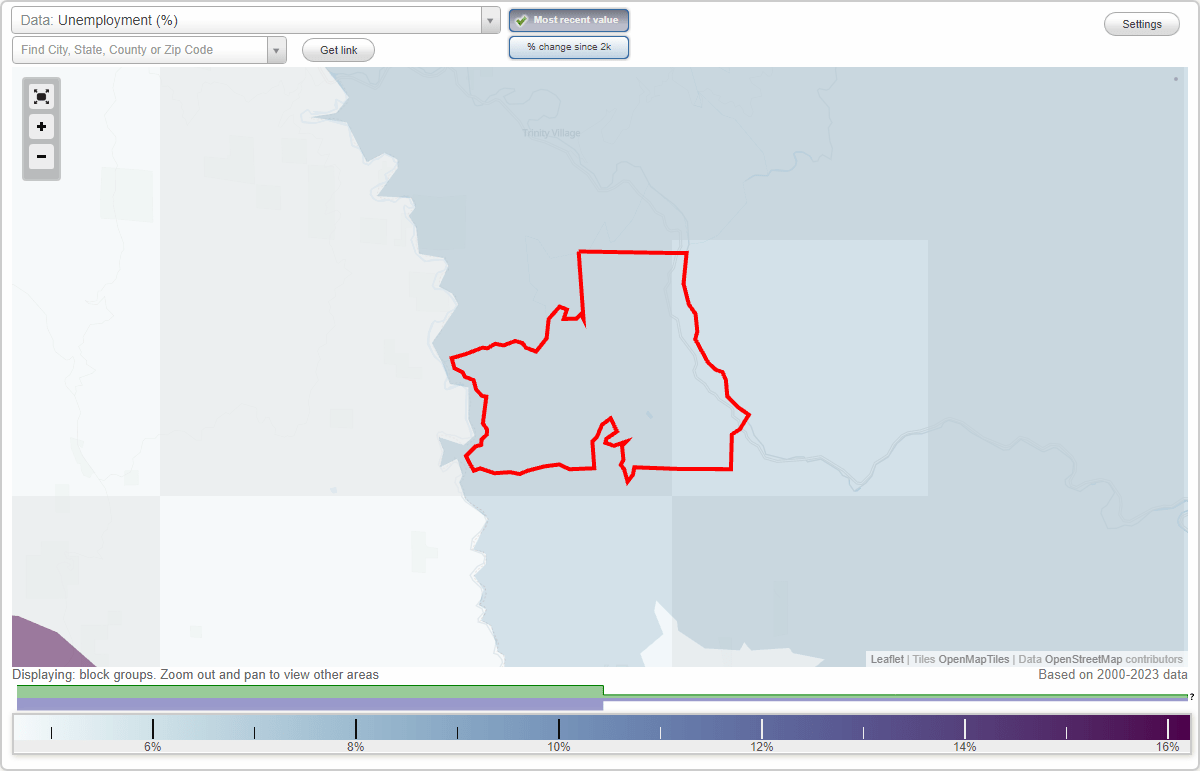The width and height of the screenshot is (1200, 771).
Task: Click the fit-map-to-extent icon
Action: coord(41,96)
